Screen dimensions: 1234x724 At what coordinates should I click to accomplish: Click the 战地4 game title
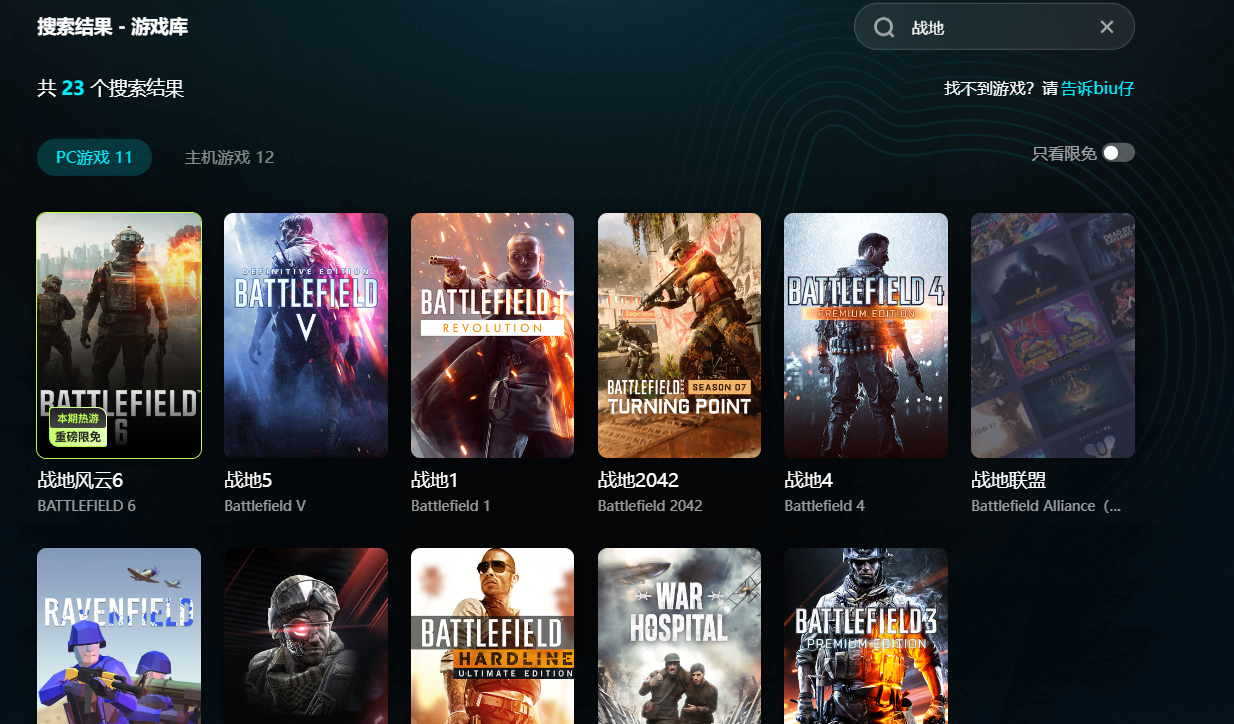tap(809, 480)
